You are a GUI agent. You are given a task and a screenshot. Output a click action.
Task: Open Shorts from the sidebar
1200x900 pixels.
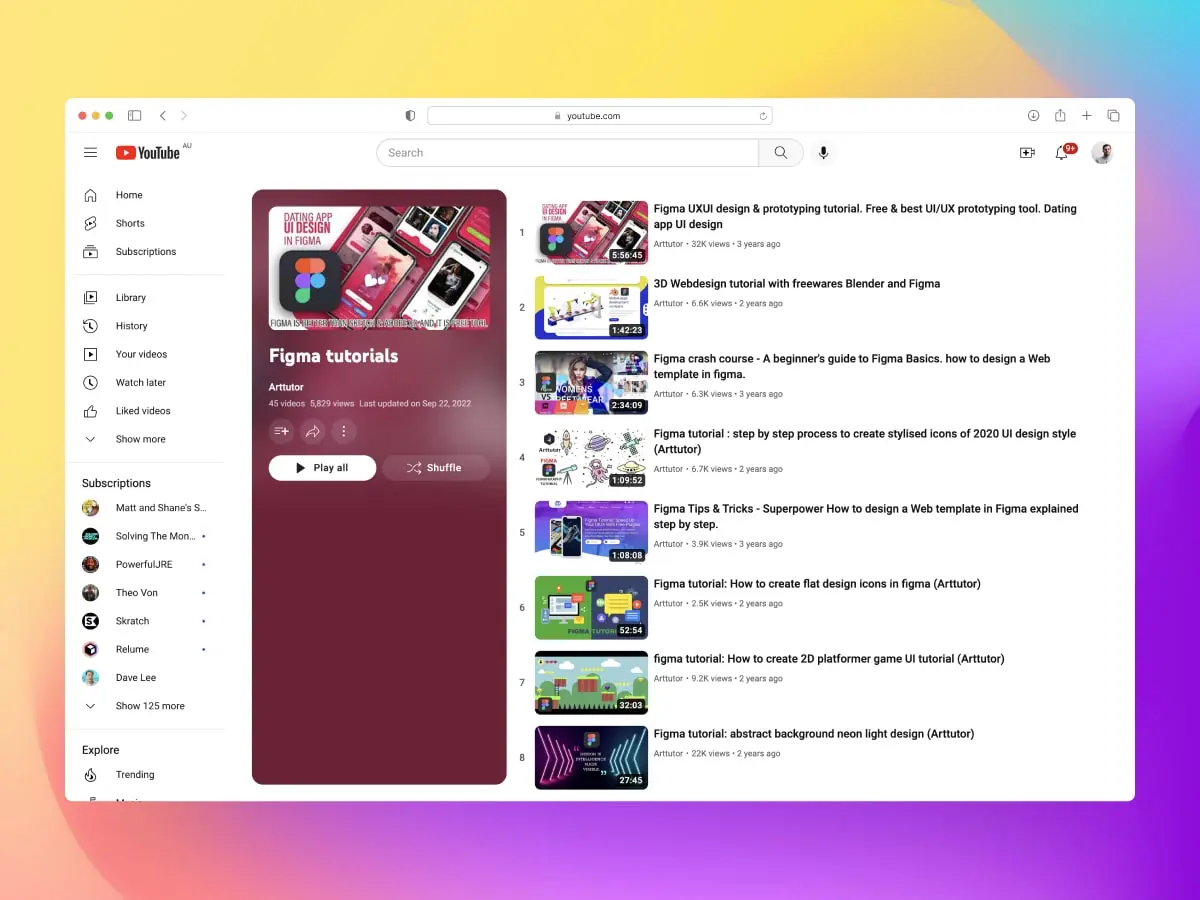coord(129,223)
